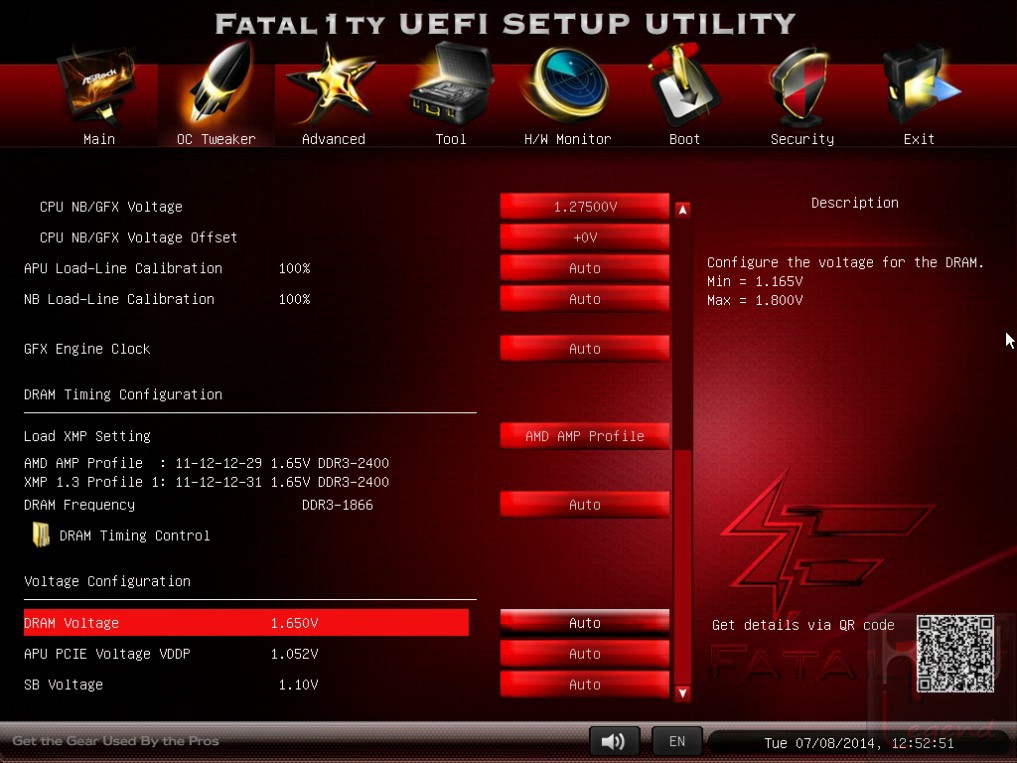This screenshot has height=763, width=1017.
Task: Select APU Load-Line Calibration label
Action: tap(123, 268)
